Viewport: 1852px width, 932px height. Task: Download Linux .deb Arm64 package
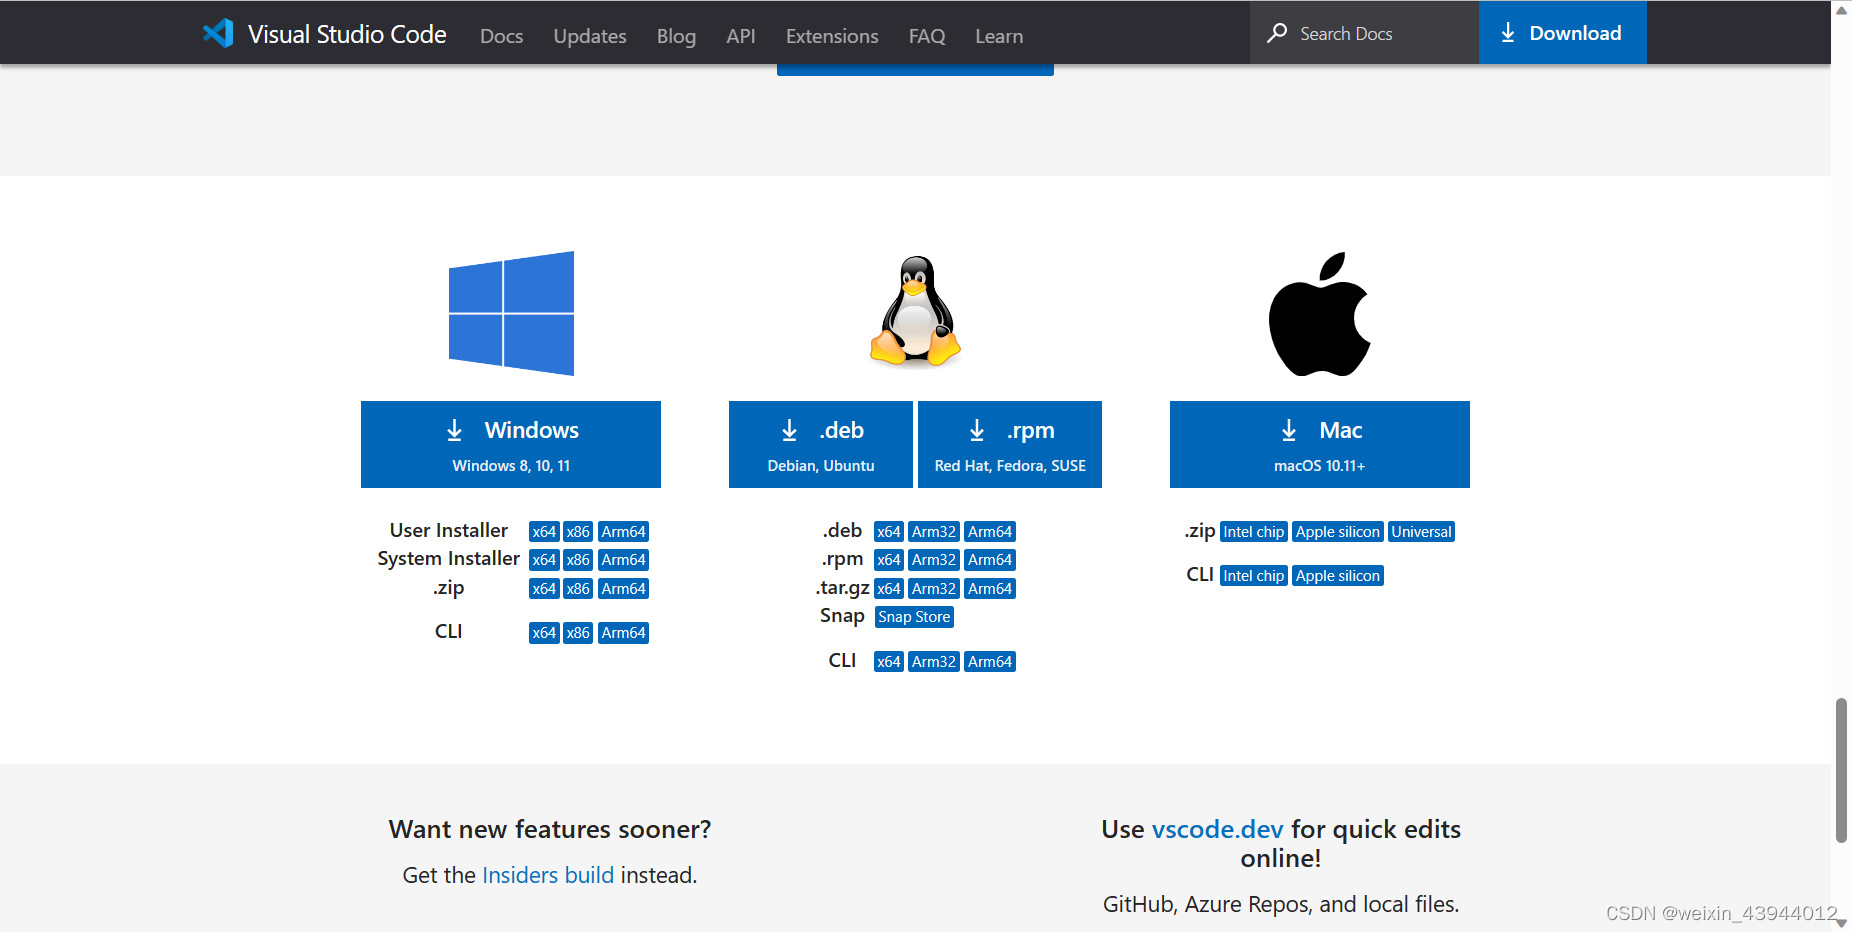[990, 532]
